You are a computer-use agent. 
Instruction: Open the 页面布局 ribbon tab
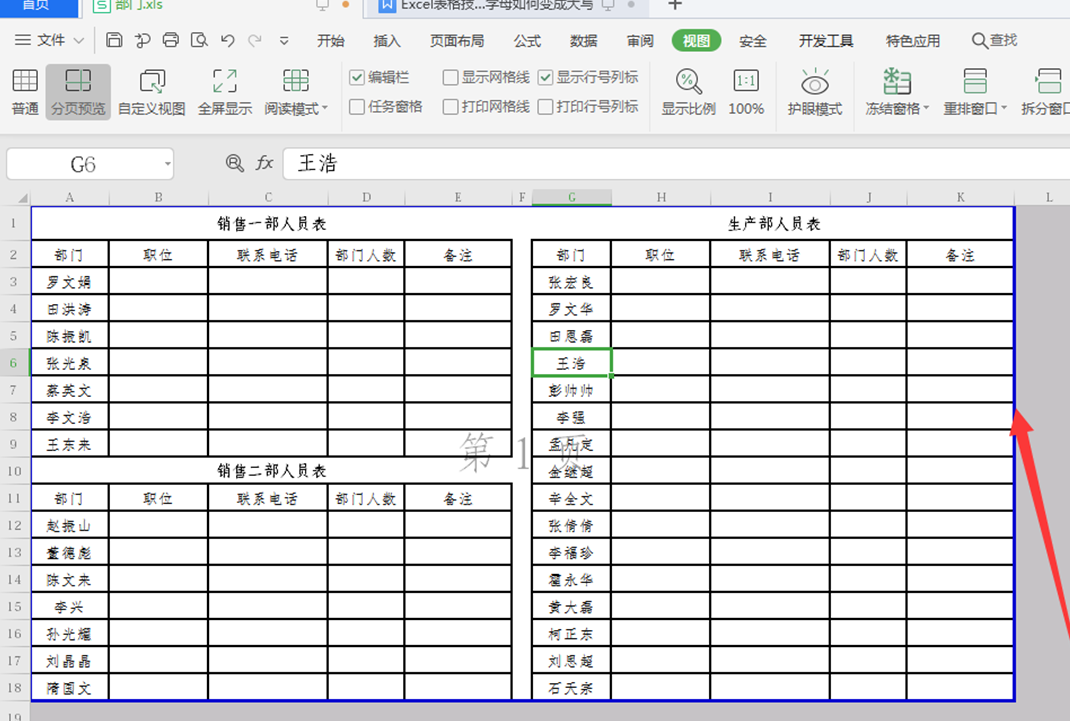(x=457, y=41)
